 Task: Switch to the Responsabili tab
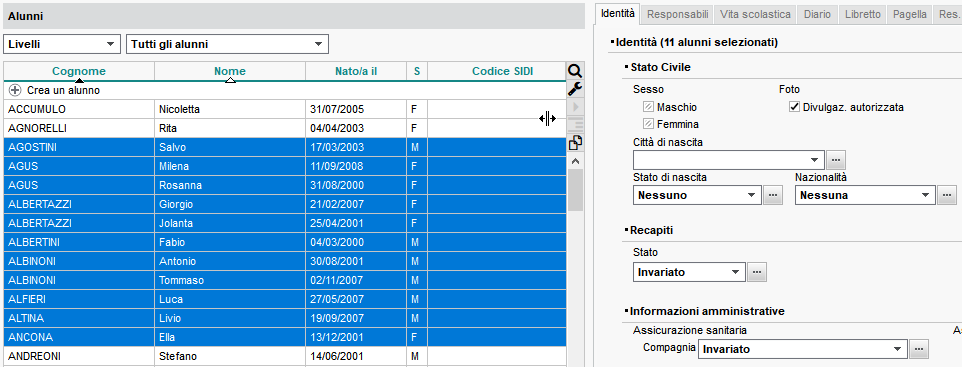point(678,14)
